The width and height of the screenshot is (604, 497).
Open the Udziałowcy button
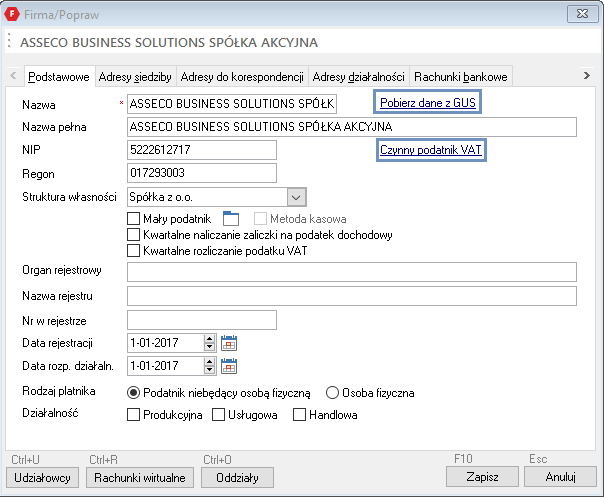(42, 478)
